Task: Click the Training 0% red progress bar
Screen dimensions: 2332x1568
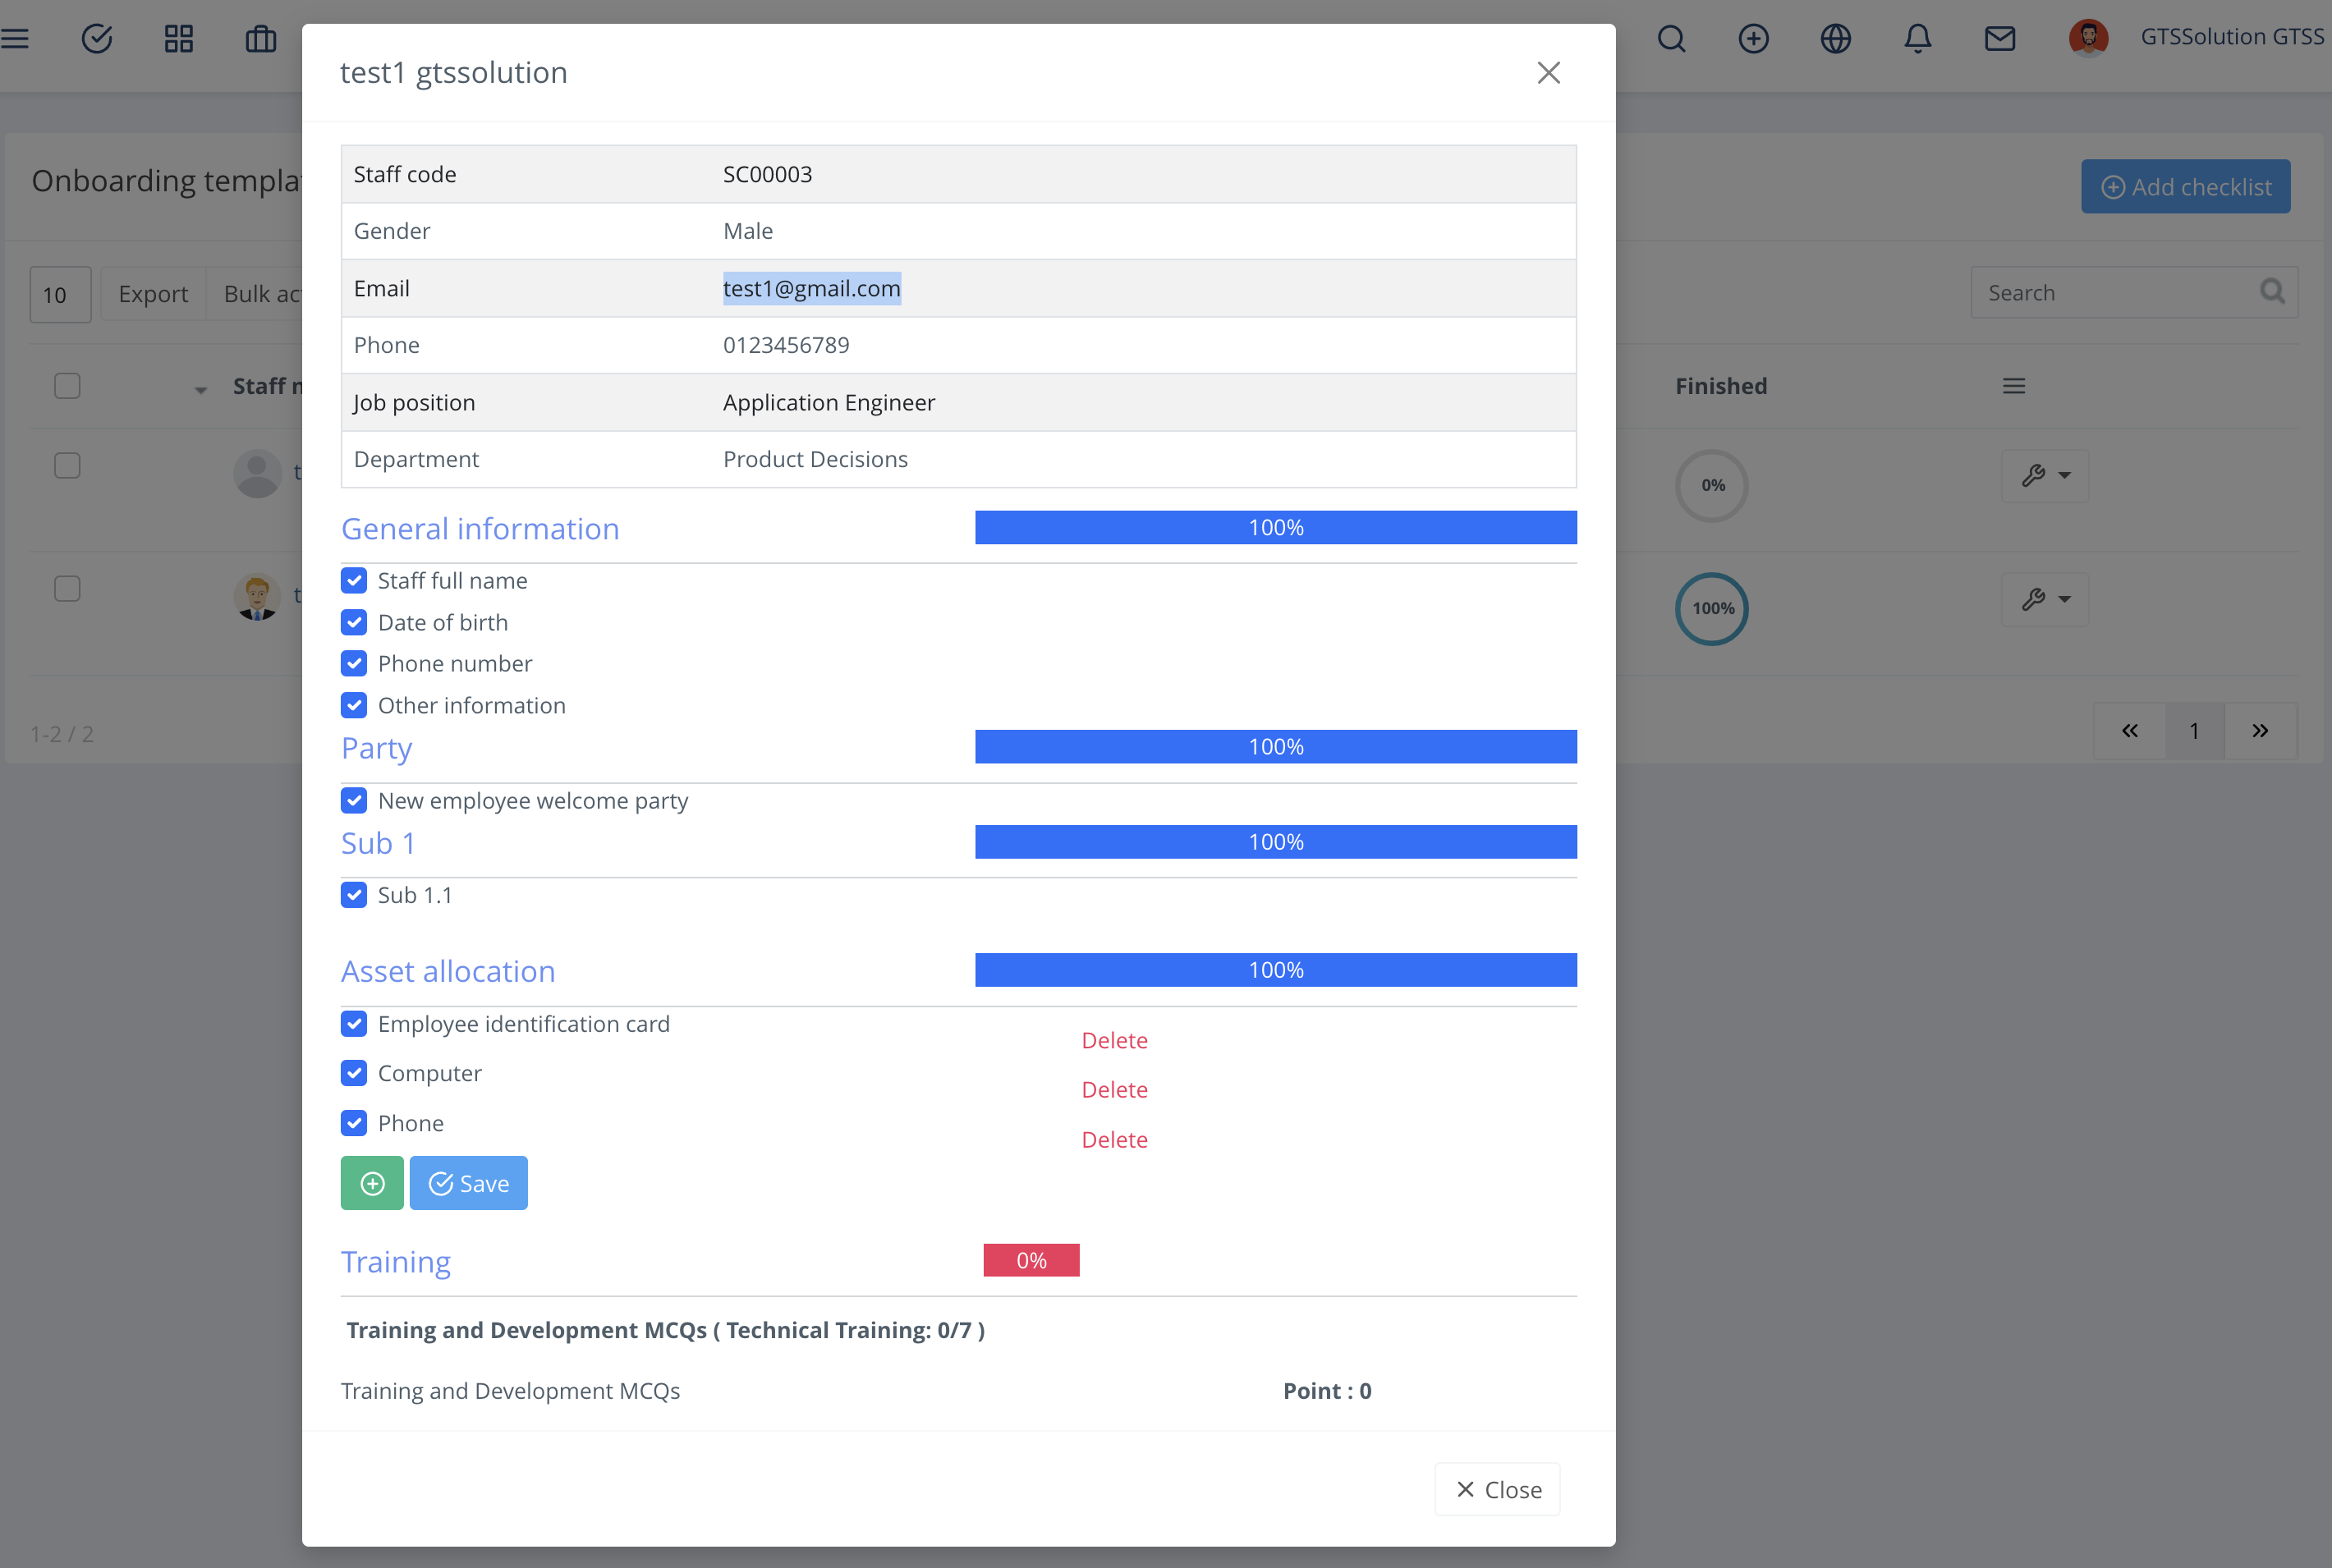Action: click(x=1031, y=1260)
